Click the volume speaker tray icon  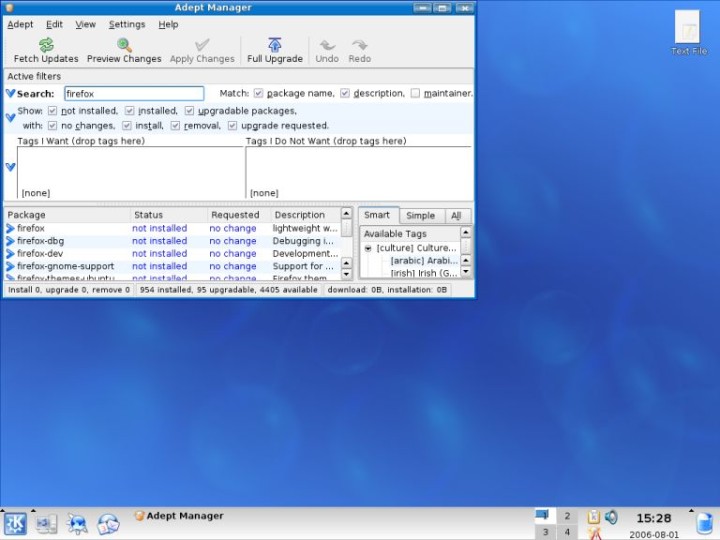click(x=611, y=517)
